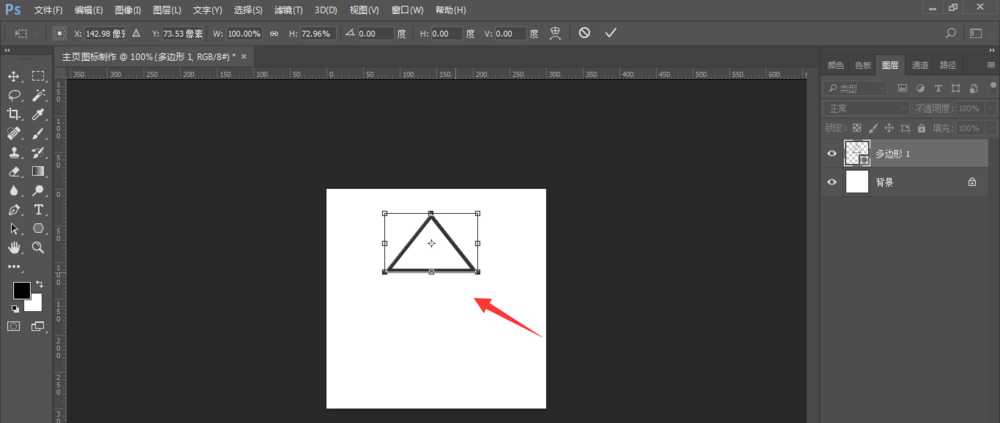The image size is (1000, 423).
Task: Select the Move tool
Action: click(15, 76)
